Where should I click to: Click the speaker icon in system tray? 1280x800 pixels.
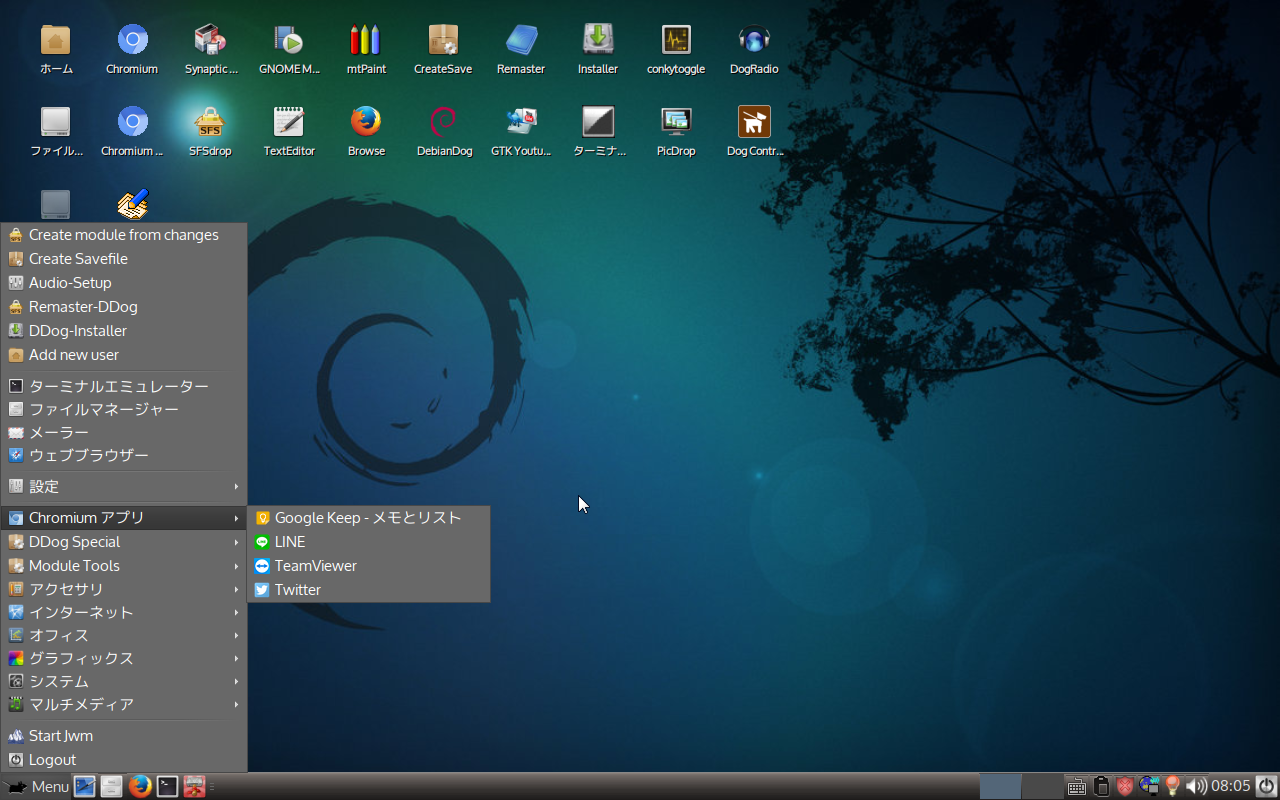click(1196, 786)
